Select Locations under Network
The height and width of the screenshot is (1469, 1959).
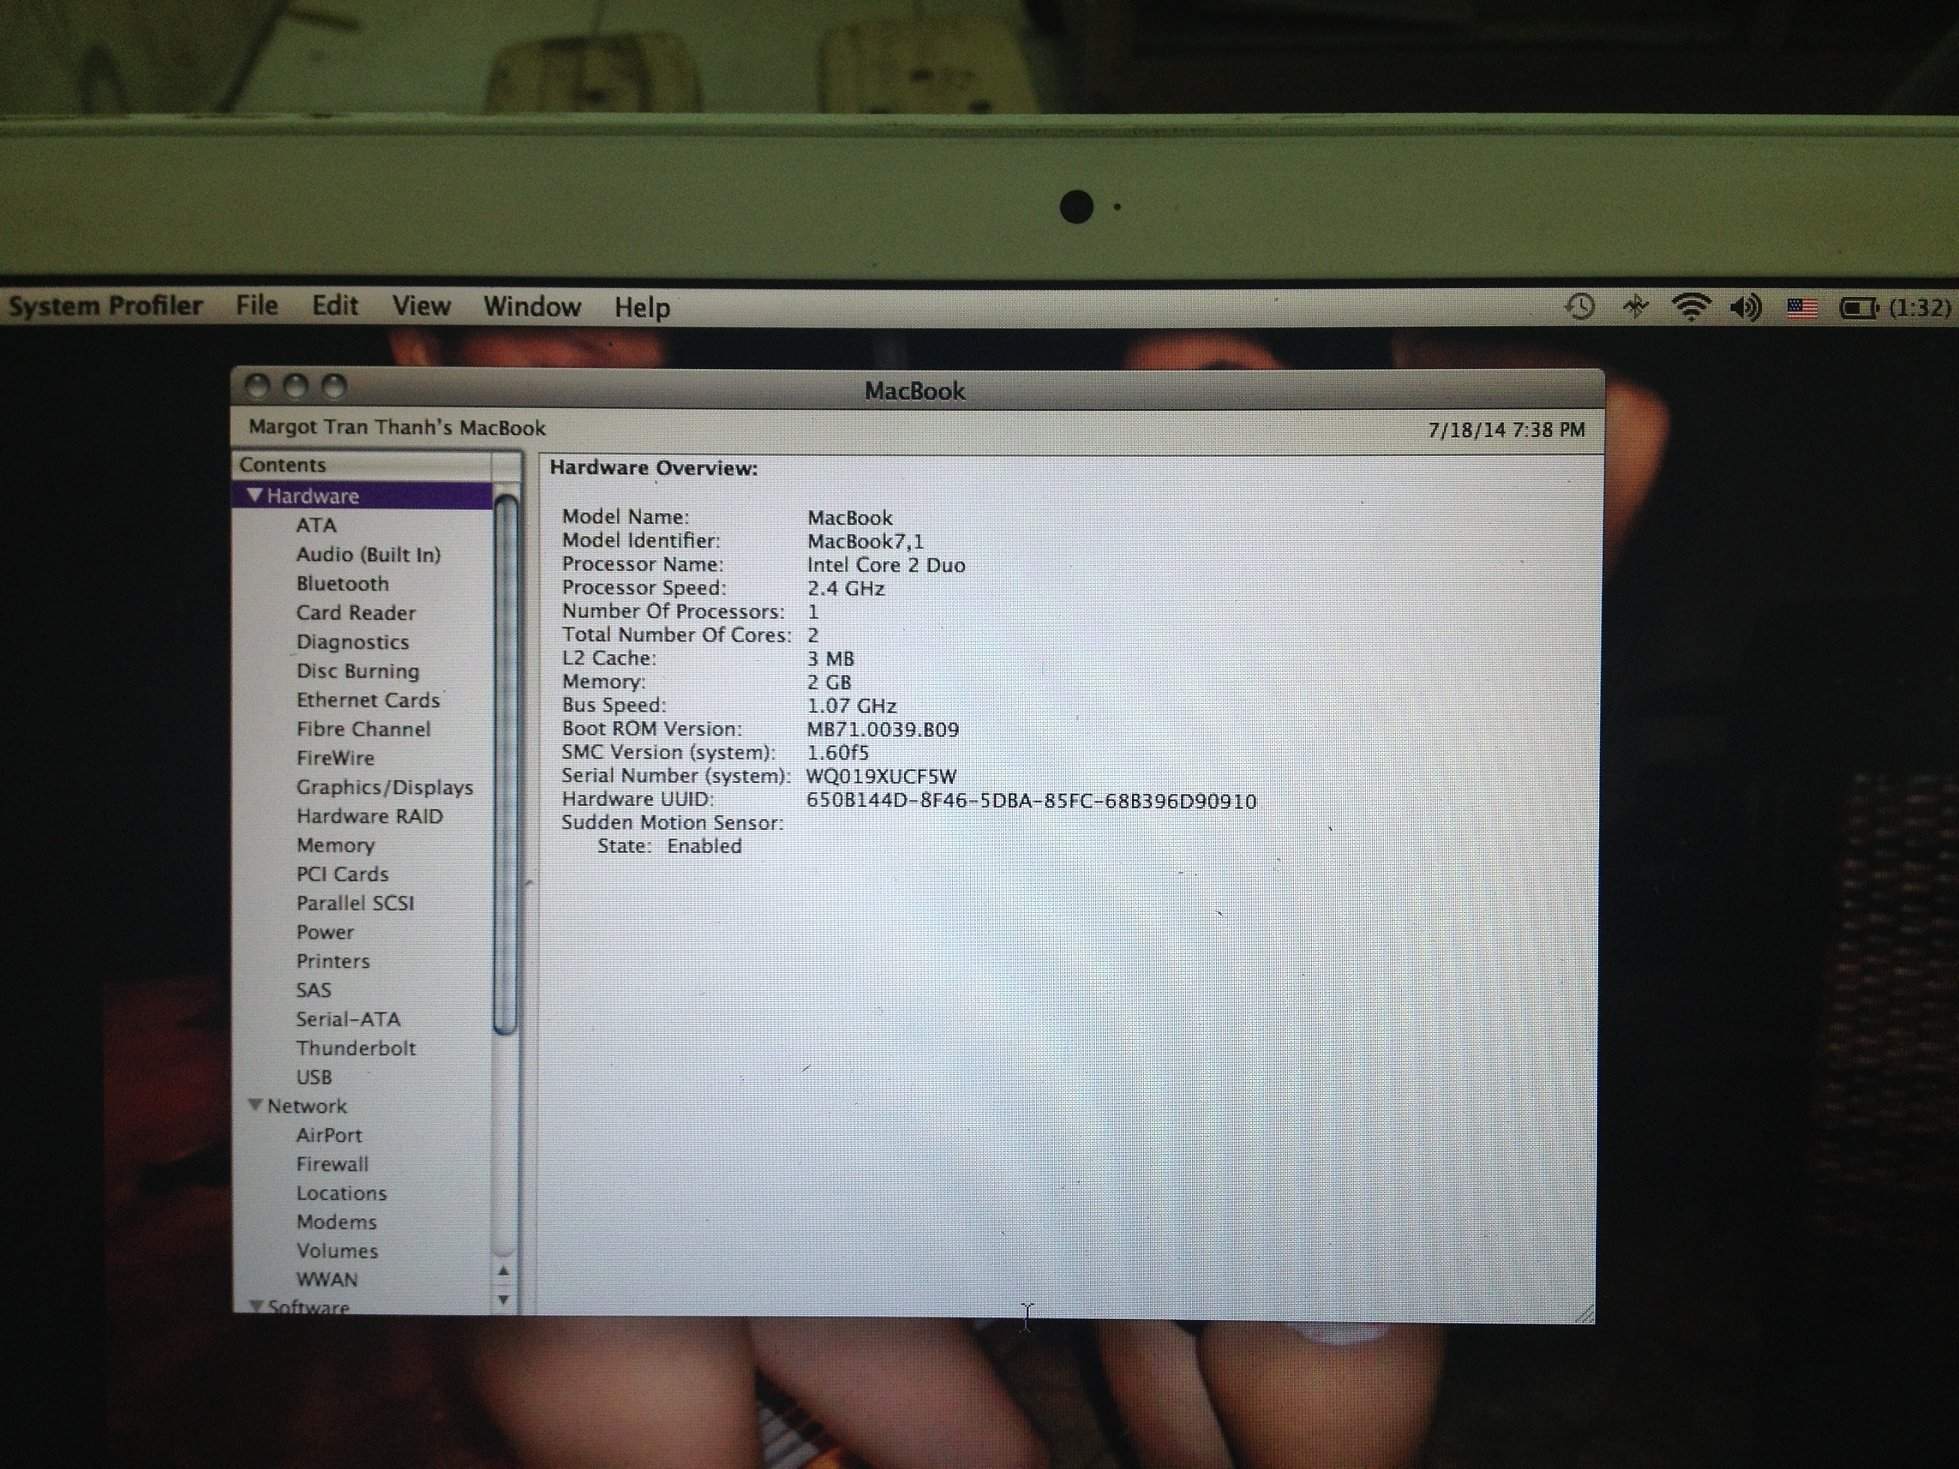coord(341,1193)
